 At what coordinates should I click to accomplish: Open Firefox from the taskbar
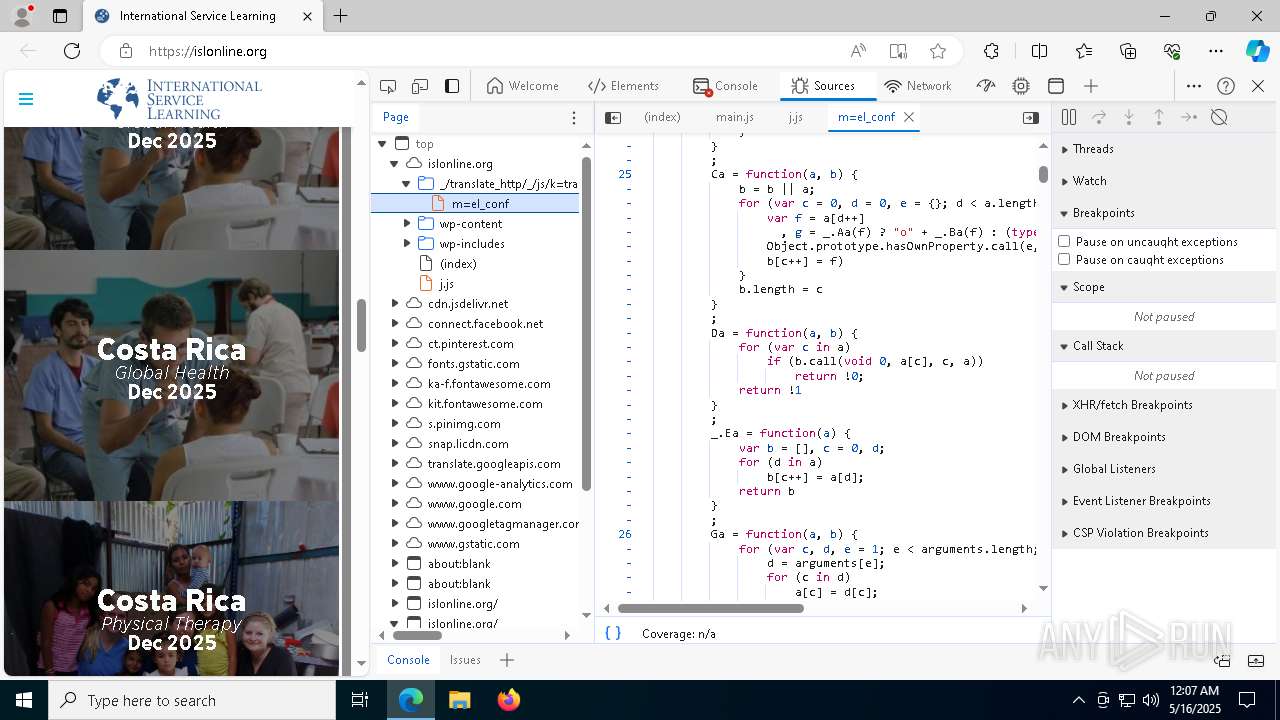[509, 700]
